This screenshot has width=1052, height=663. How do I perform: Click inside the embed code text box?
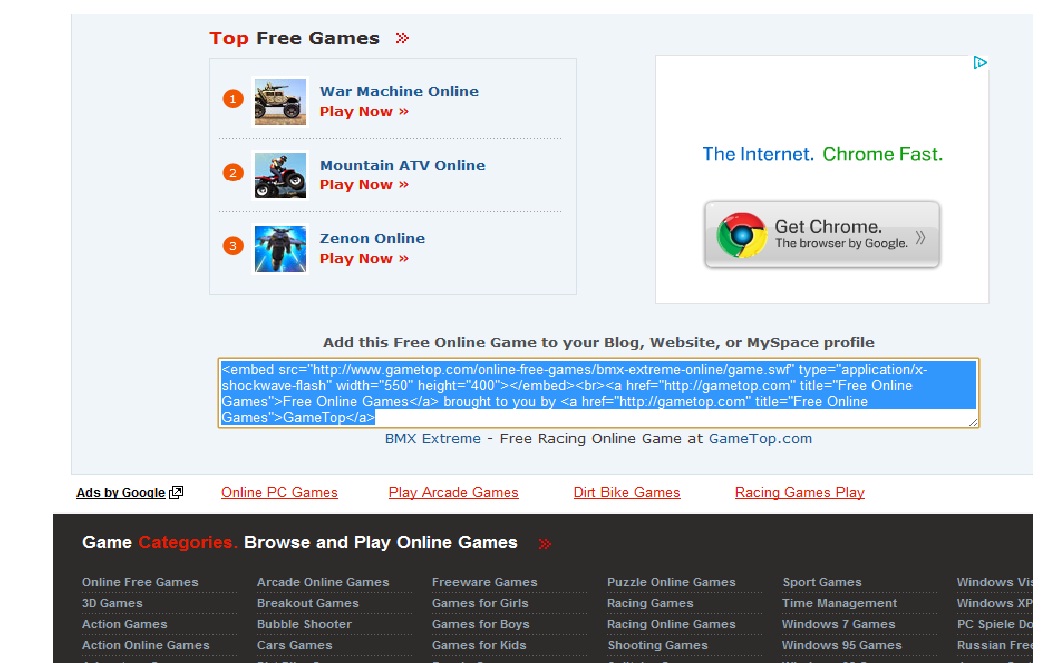(x=598, y=393)
